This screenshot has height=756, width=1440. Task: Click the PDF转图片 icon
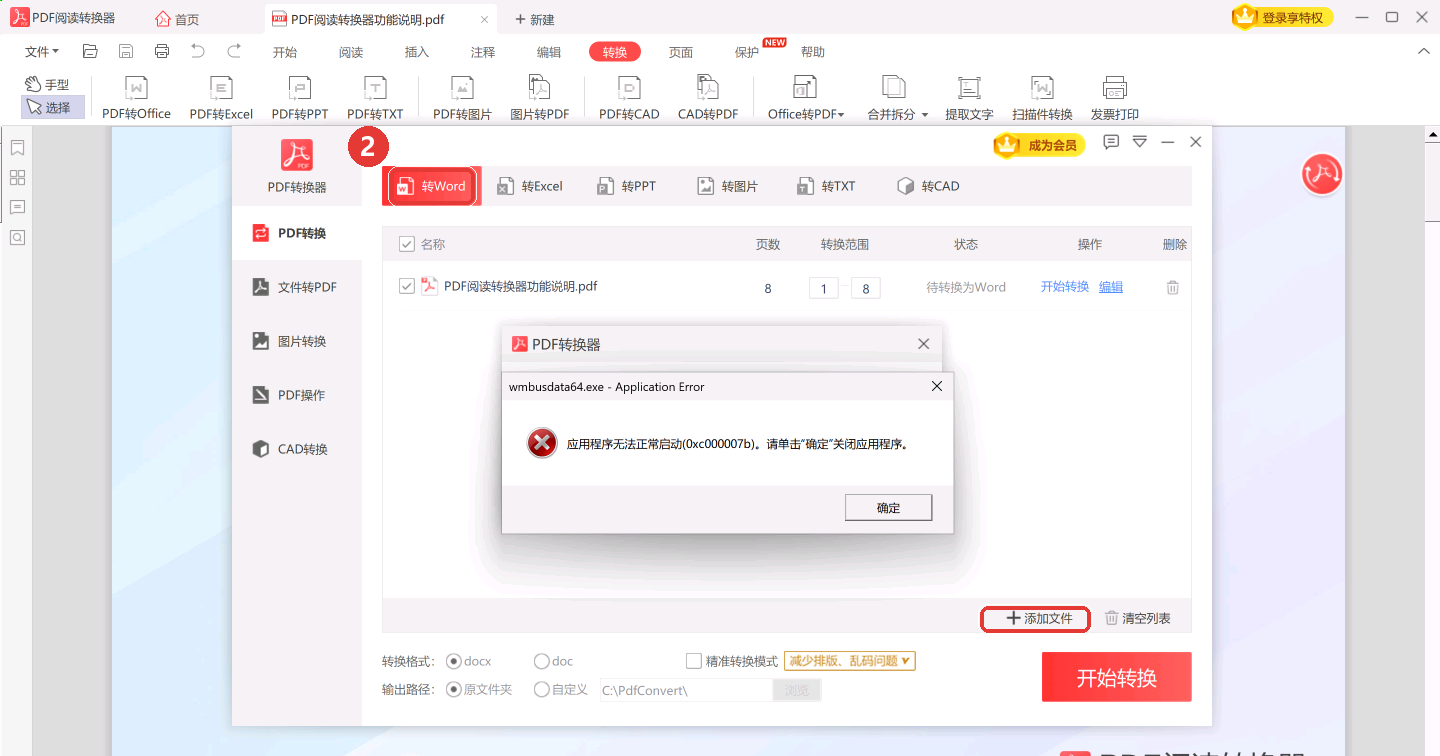pos(462,98)
